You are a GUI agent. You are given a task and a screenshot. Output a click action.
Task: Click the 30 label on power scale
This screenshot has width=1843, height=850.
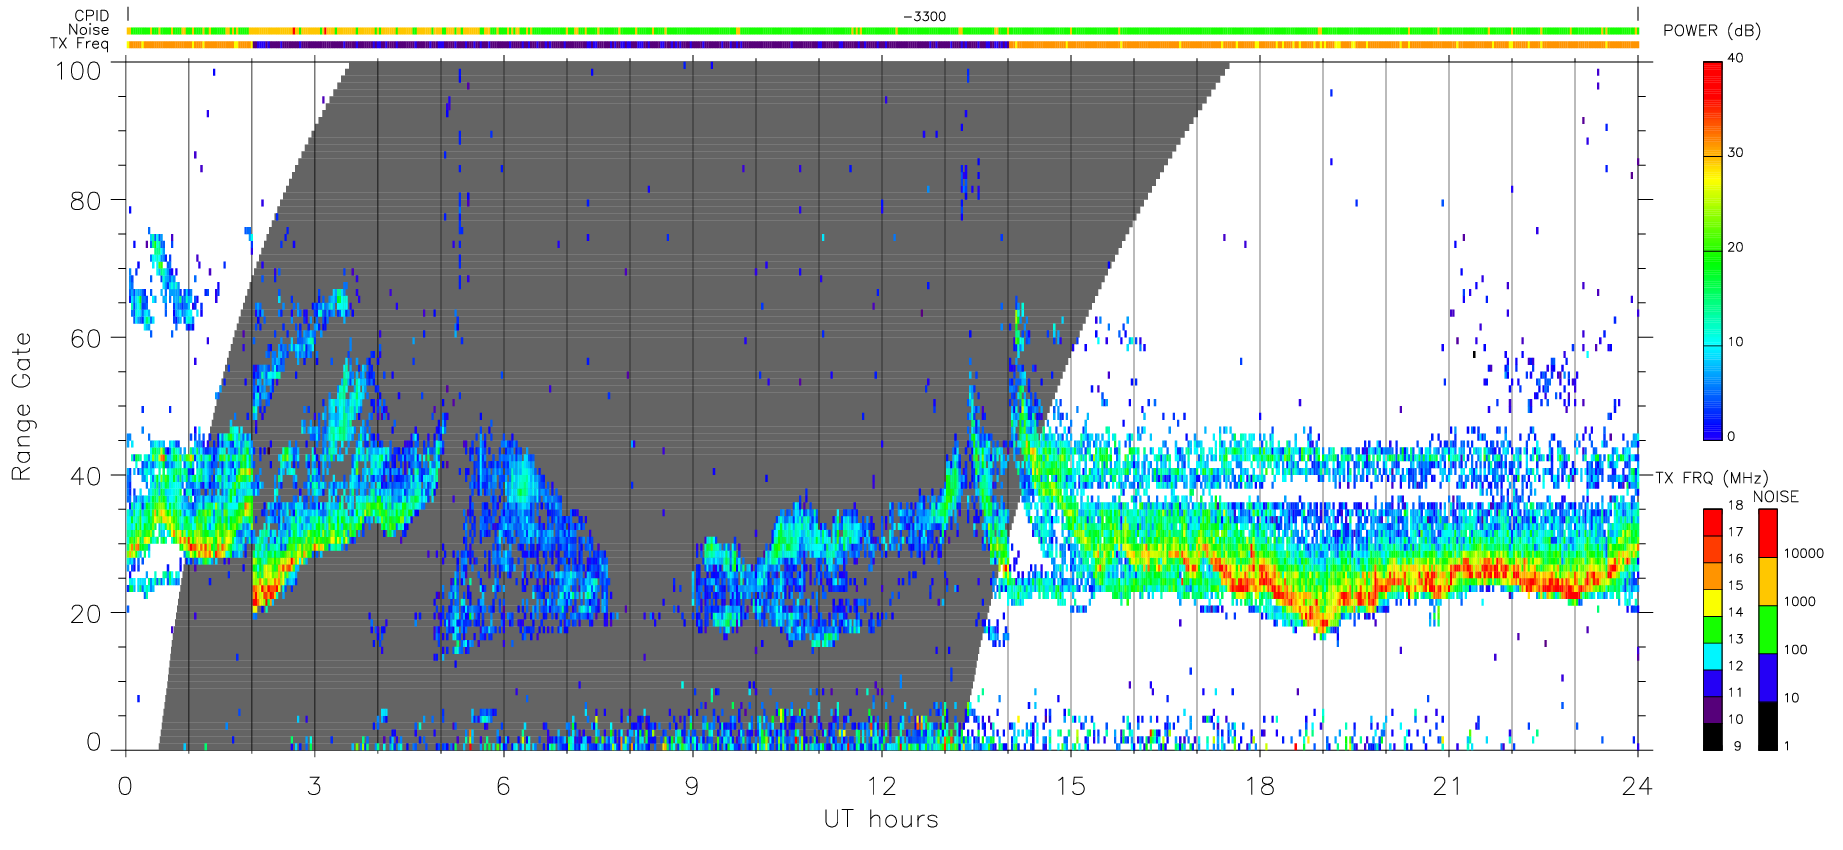click(x=1735, y=153)
